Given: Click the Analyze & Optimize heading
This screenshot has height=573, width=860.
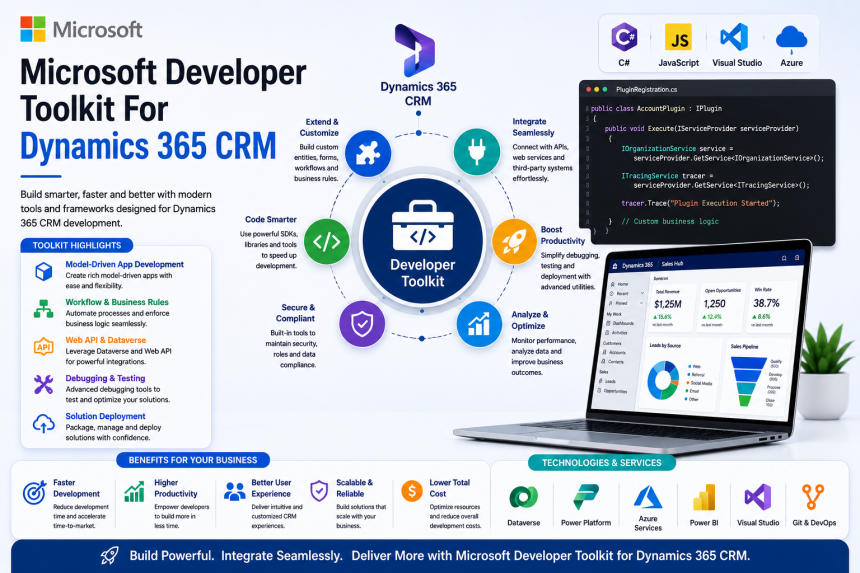Looking at the screenshot, I should pyautogui.click(x=530, y=320).
